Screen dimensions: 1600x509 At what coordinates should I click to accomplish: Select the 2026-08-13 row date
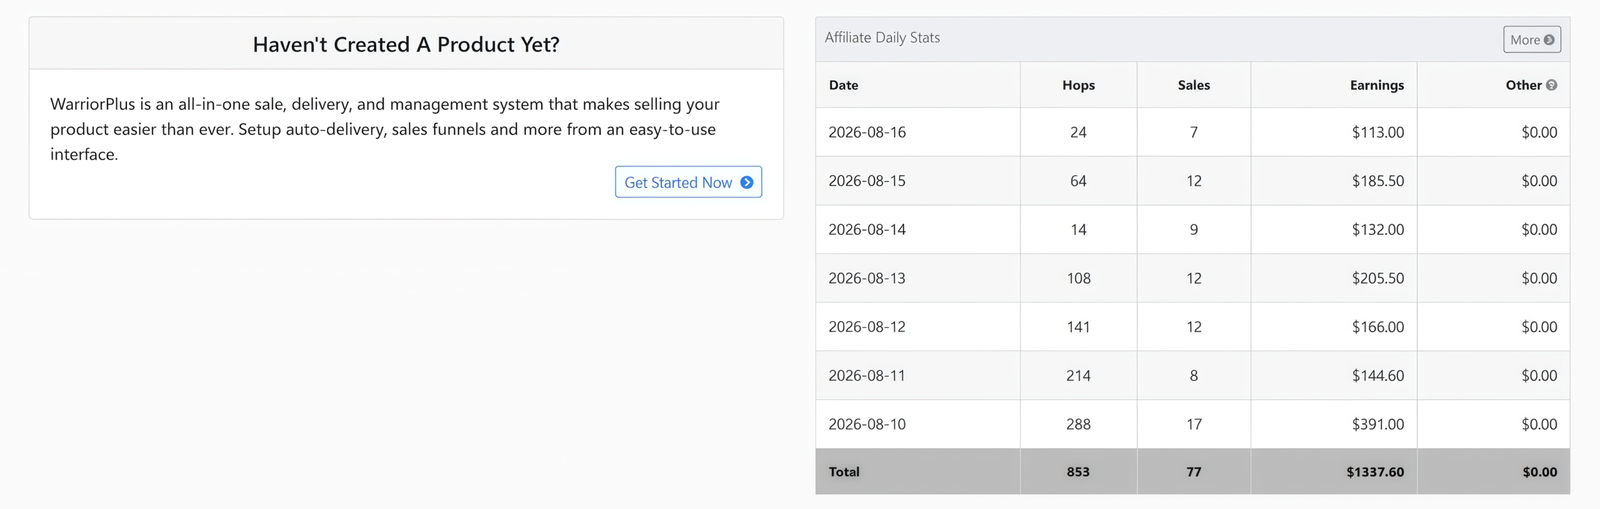point(867,278)
